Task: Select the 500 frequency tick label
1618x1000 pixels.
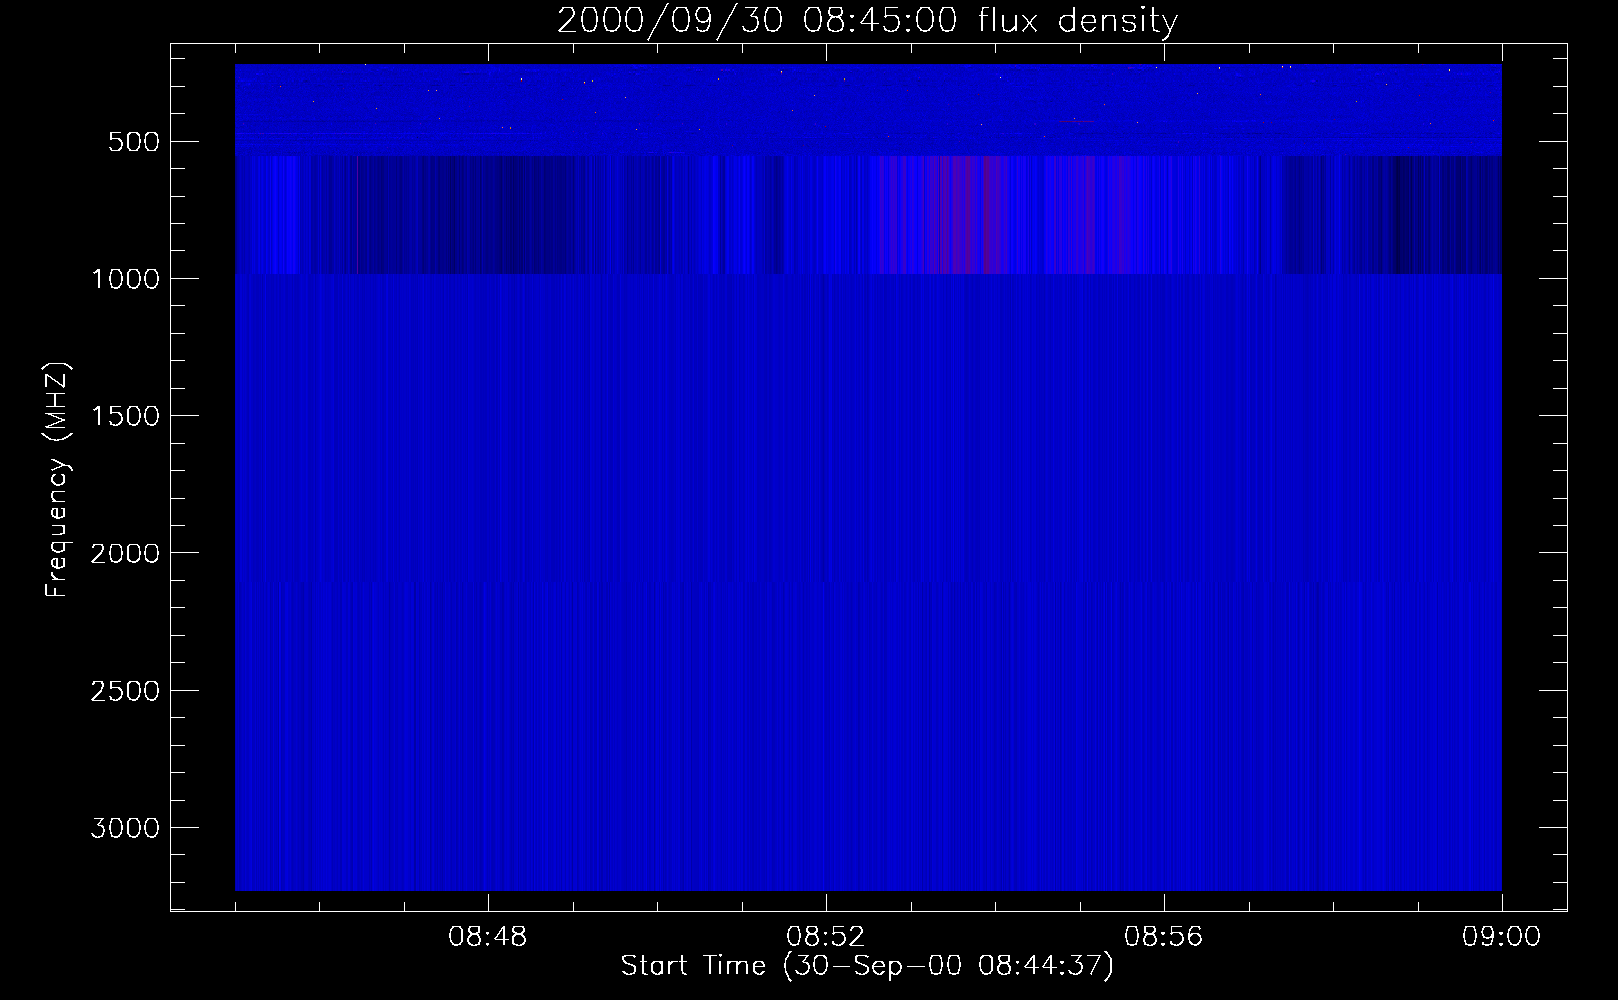Action: click(x=134, y=142)
